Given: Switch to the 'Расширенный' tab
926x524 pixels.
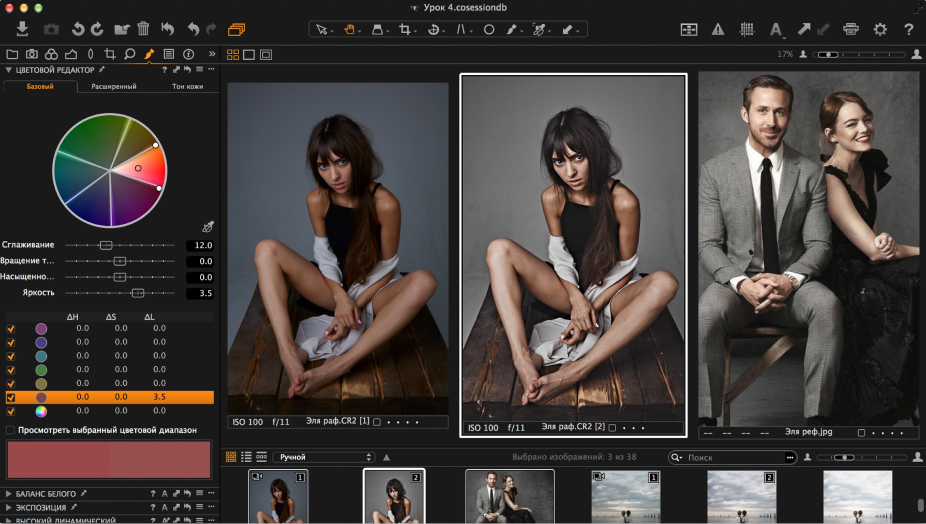Looking at the screenshot, I should (x=114, y=87).
